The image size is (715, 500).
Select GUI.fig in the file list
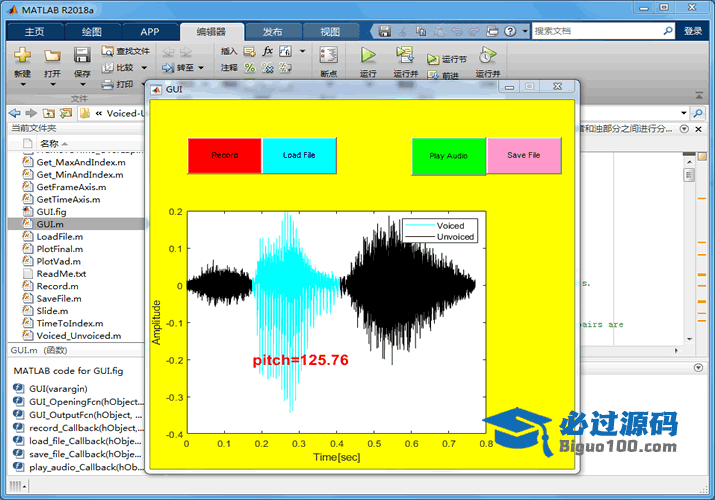(x=77, y=211)
